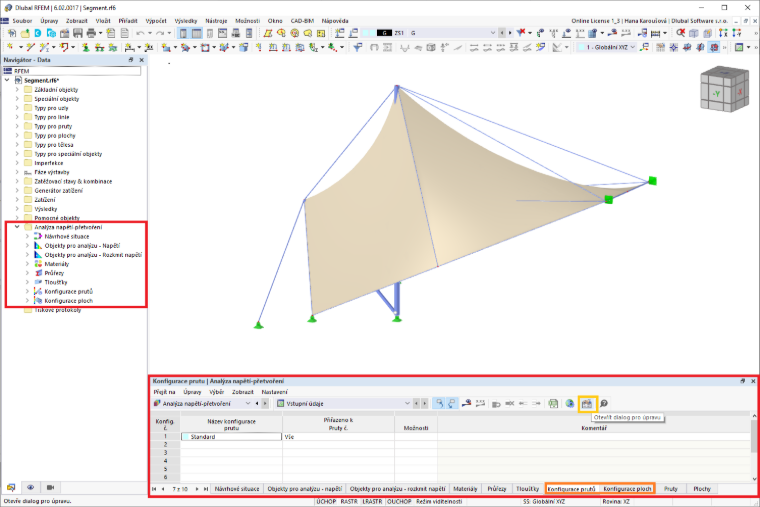Click the Redo arrow icon
Viewport: 760px width, 507px height.
click(160, 33)
